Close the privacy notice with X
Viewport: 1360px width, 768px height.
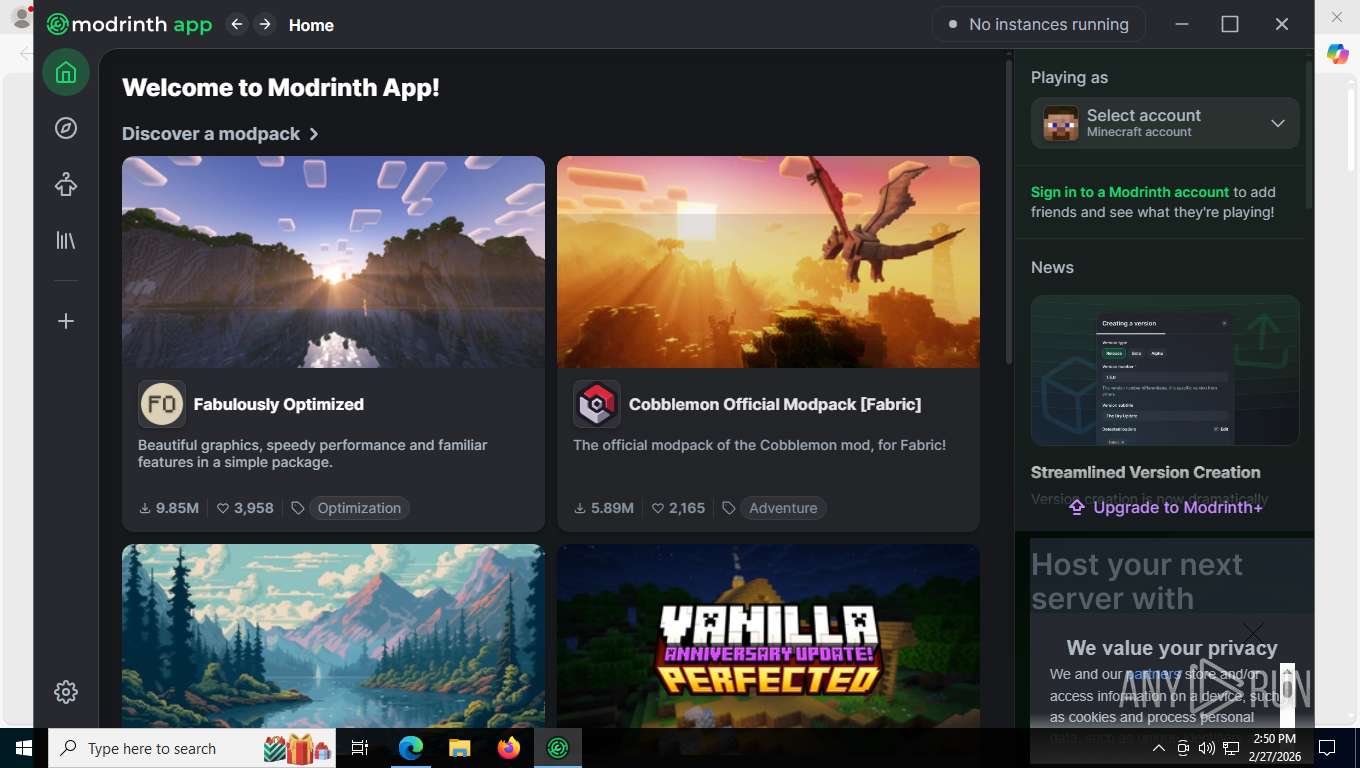coord(1253,632)
